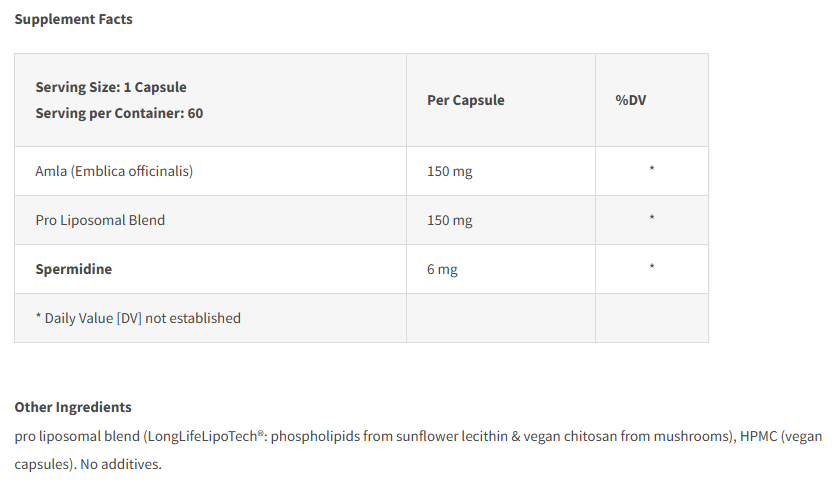Click 150 mg in Pro Liposomal Blend row
832x483 pixels.
click(x=449, y=220)
